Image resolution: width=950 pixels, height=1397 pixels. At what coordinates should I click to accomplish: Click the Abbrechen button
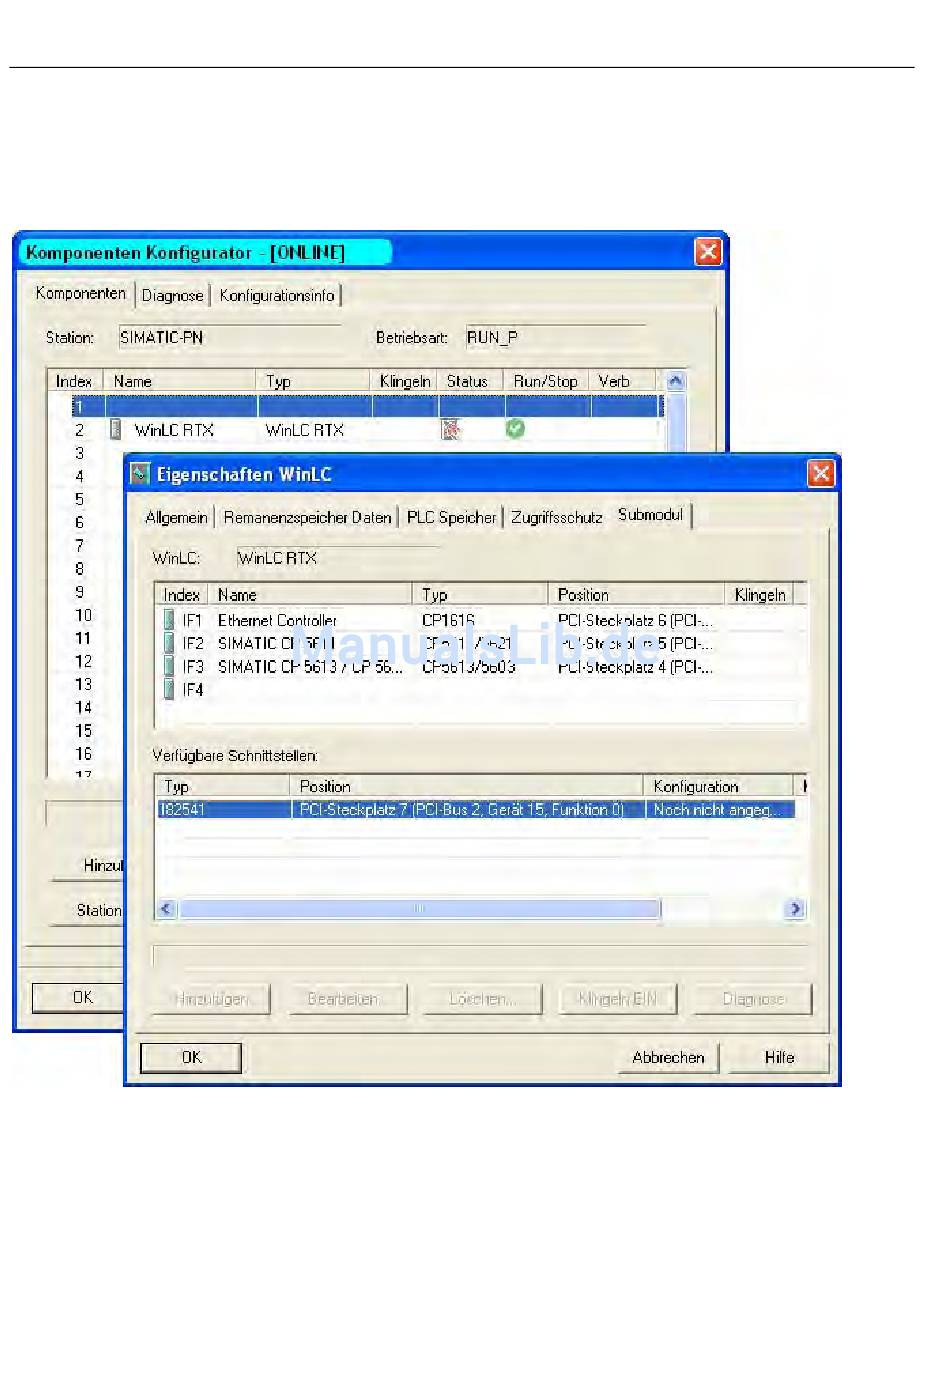click(x=668, y=1057)
